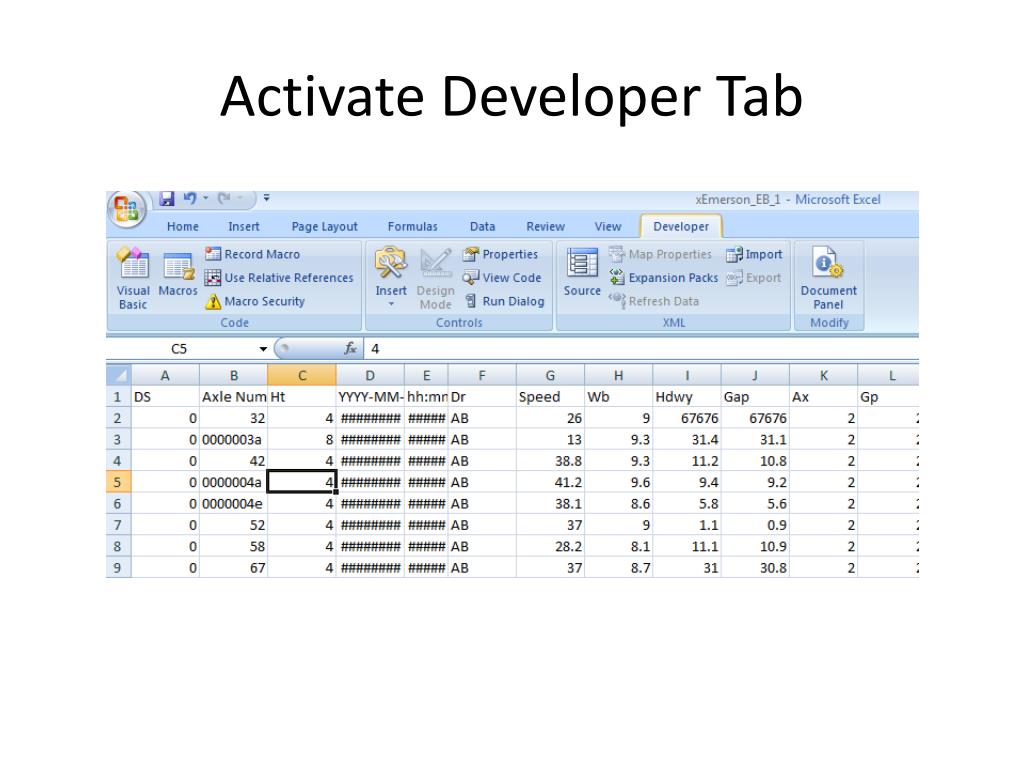Click Speed value 41.2

[x=550, y=483]
